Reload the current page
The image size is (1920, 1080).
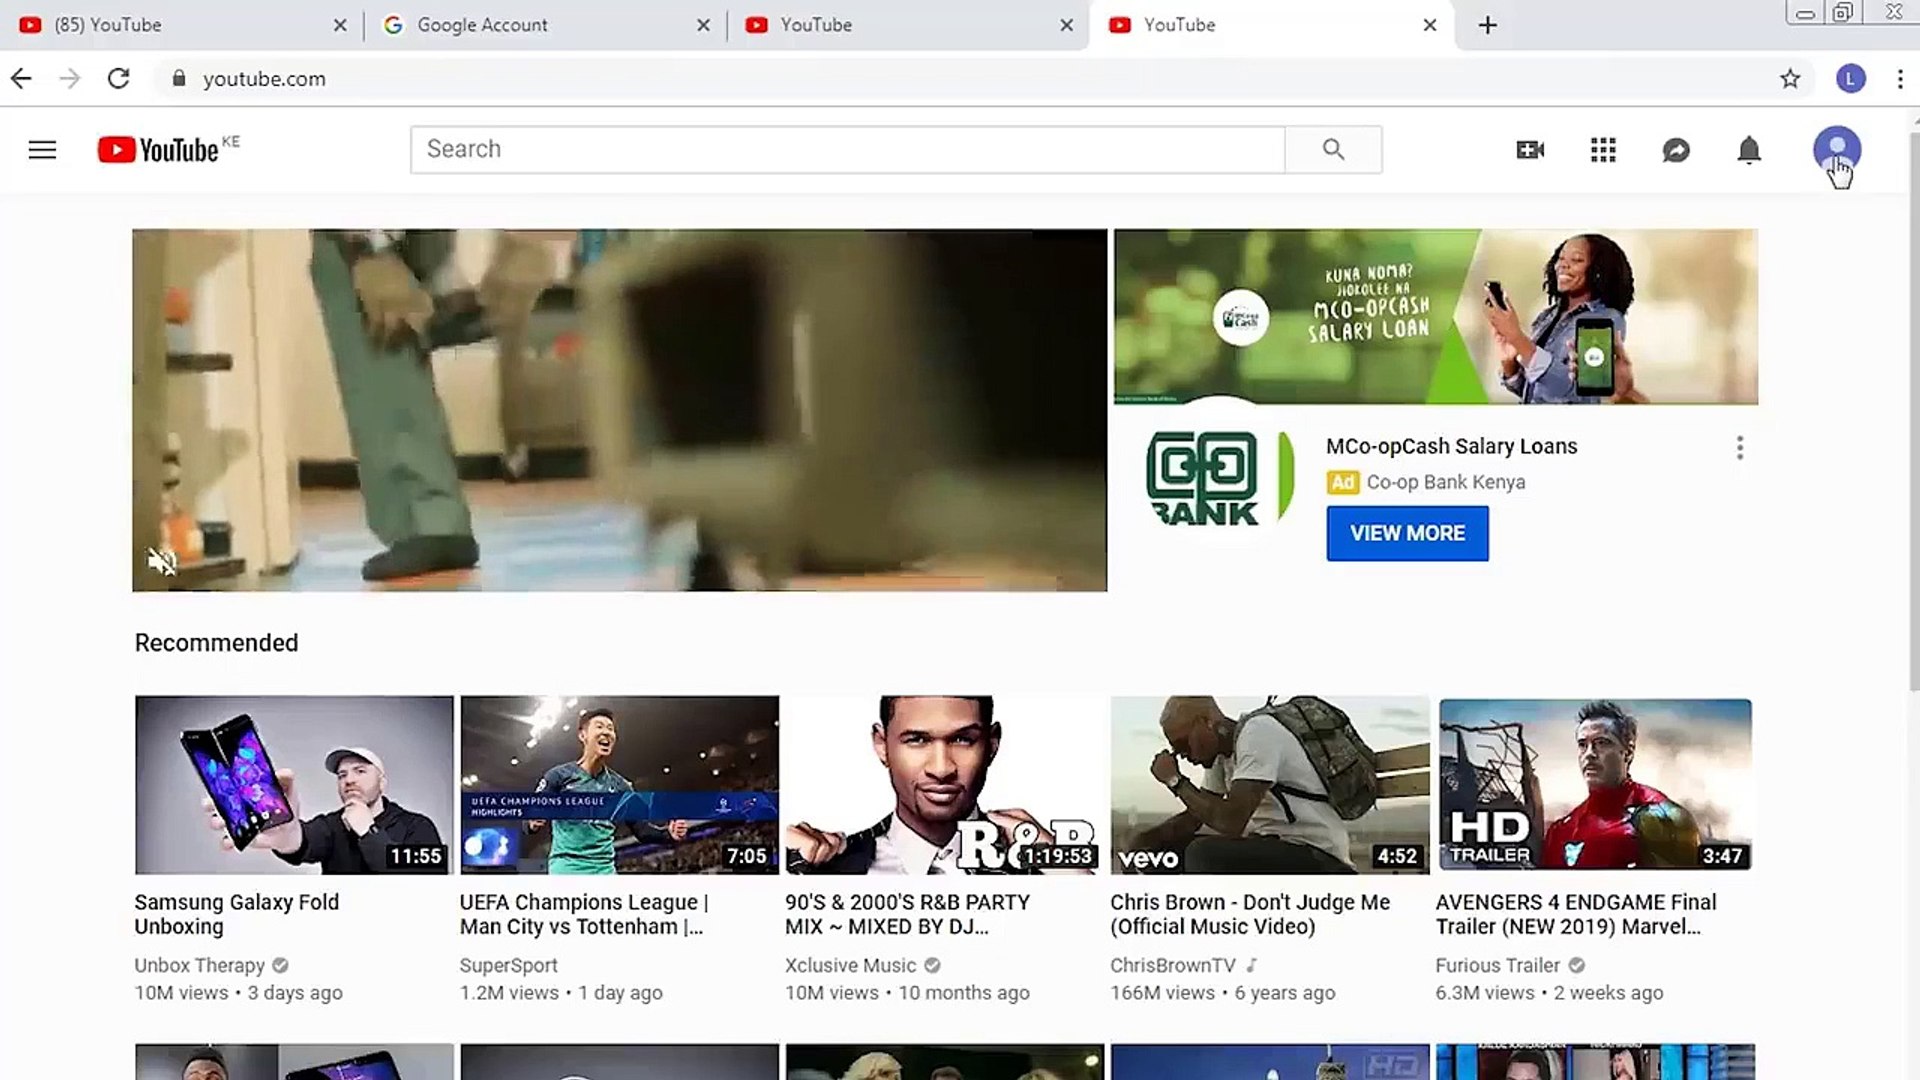[119, 78]
